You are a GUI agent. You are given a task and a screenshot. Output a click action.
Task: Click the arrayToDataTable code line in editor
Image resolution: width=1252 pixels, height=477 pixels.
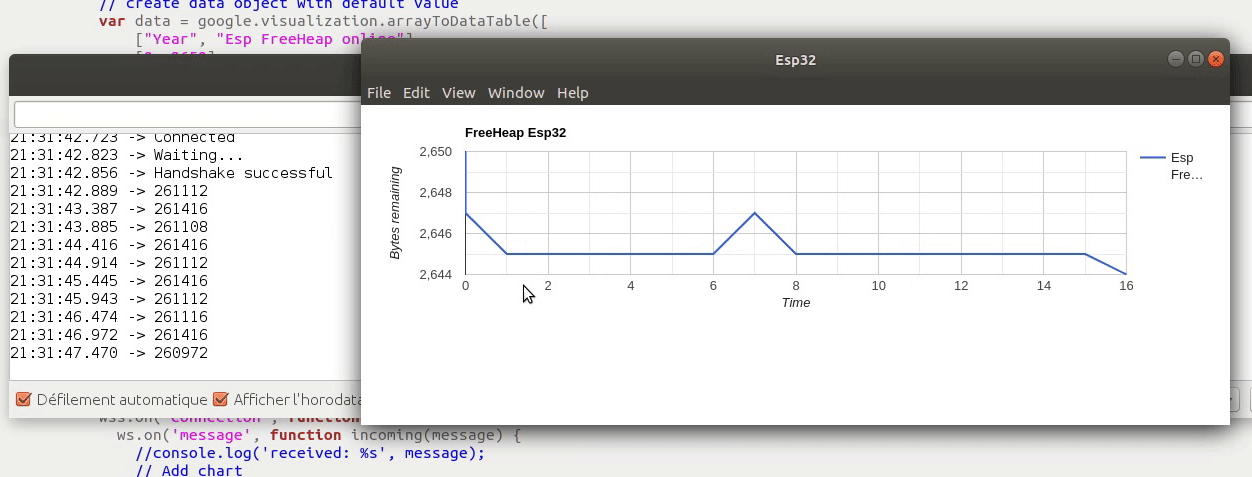(323, 20)
